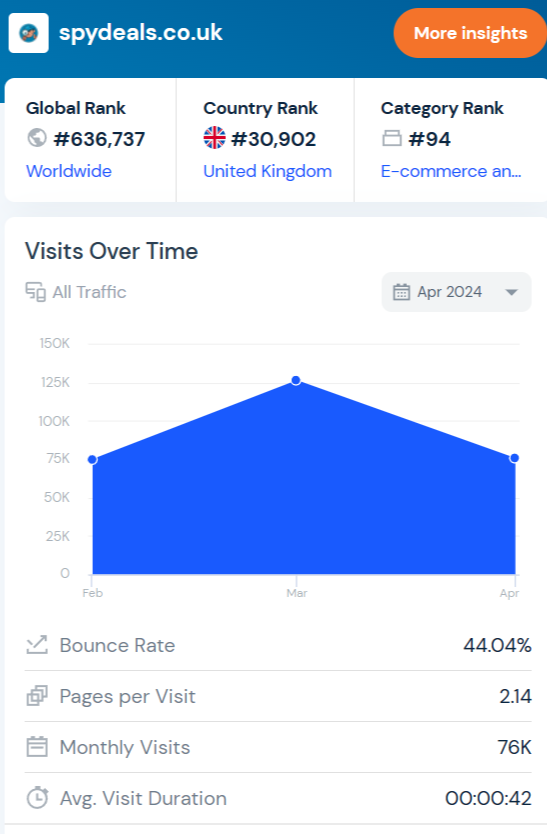
Task: Click the date dropdown arrow
Action: (x=511, y=292)
